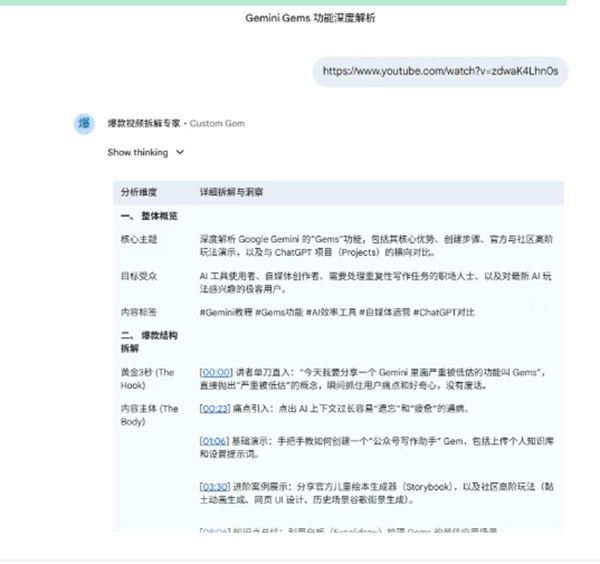Open the [00:00] timestamp link
Viewport: 600px width, 564px height.
pos(216,372)
